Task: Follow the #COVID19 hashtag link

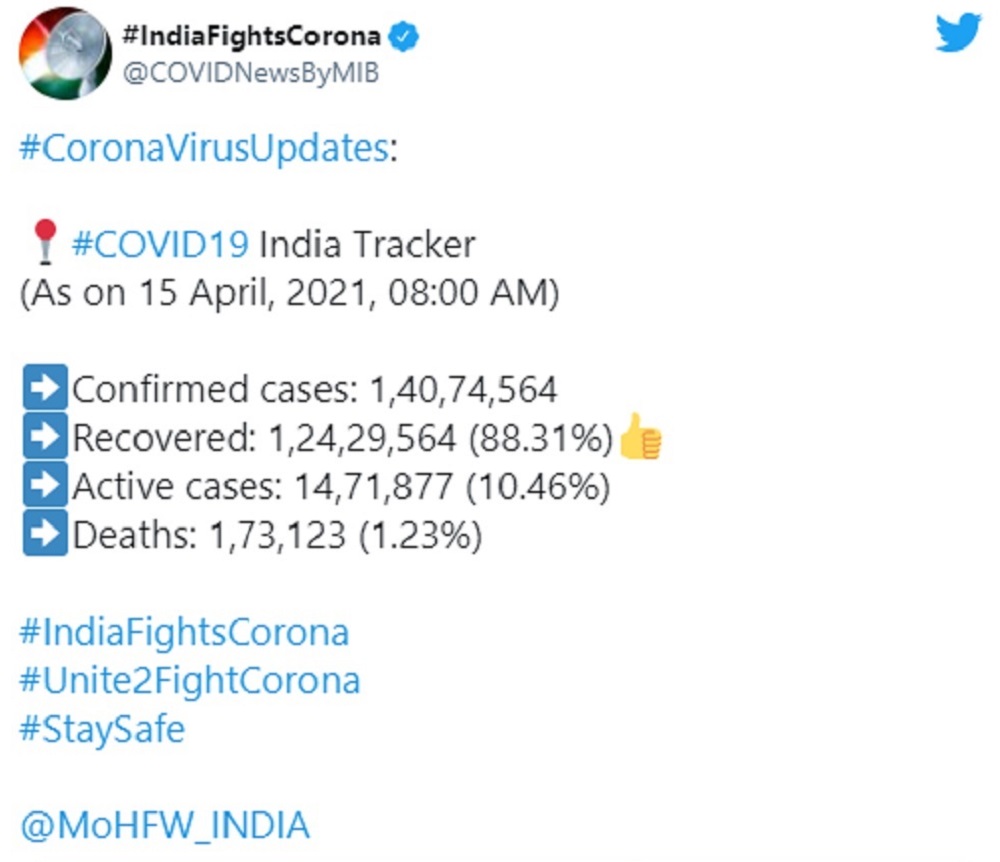Action: point(160,244)
